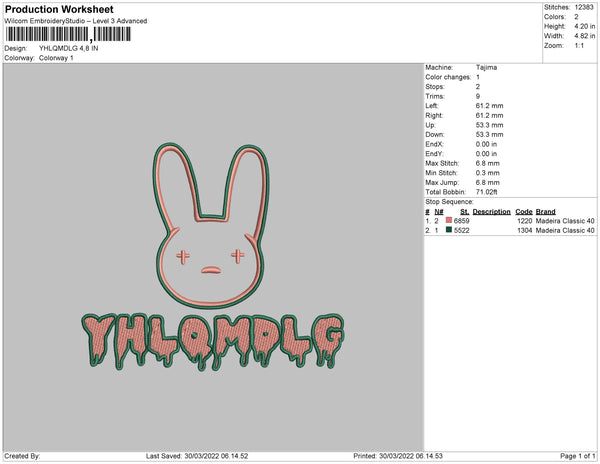Screen dimensions: 600x464
Task: Click the bunny embroidery design preview
Action: pyautogui.click(x=212, y=226)
